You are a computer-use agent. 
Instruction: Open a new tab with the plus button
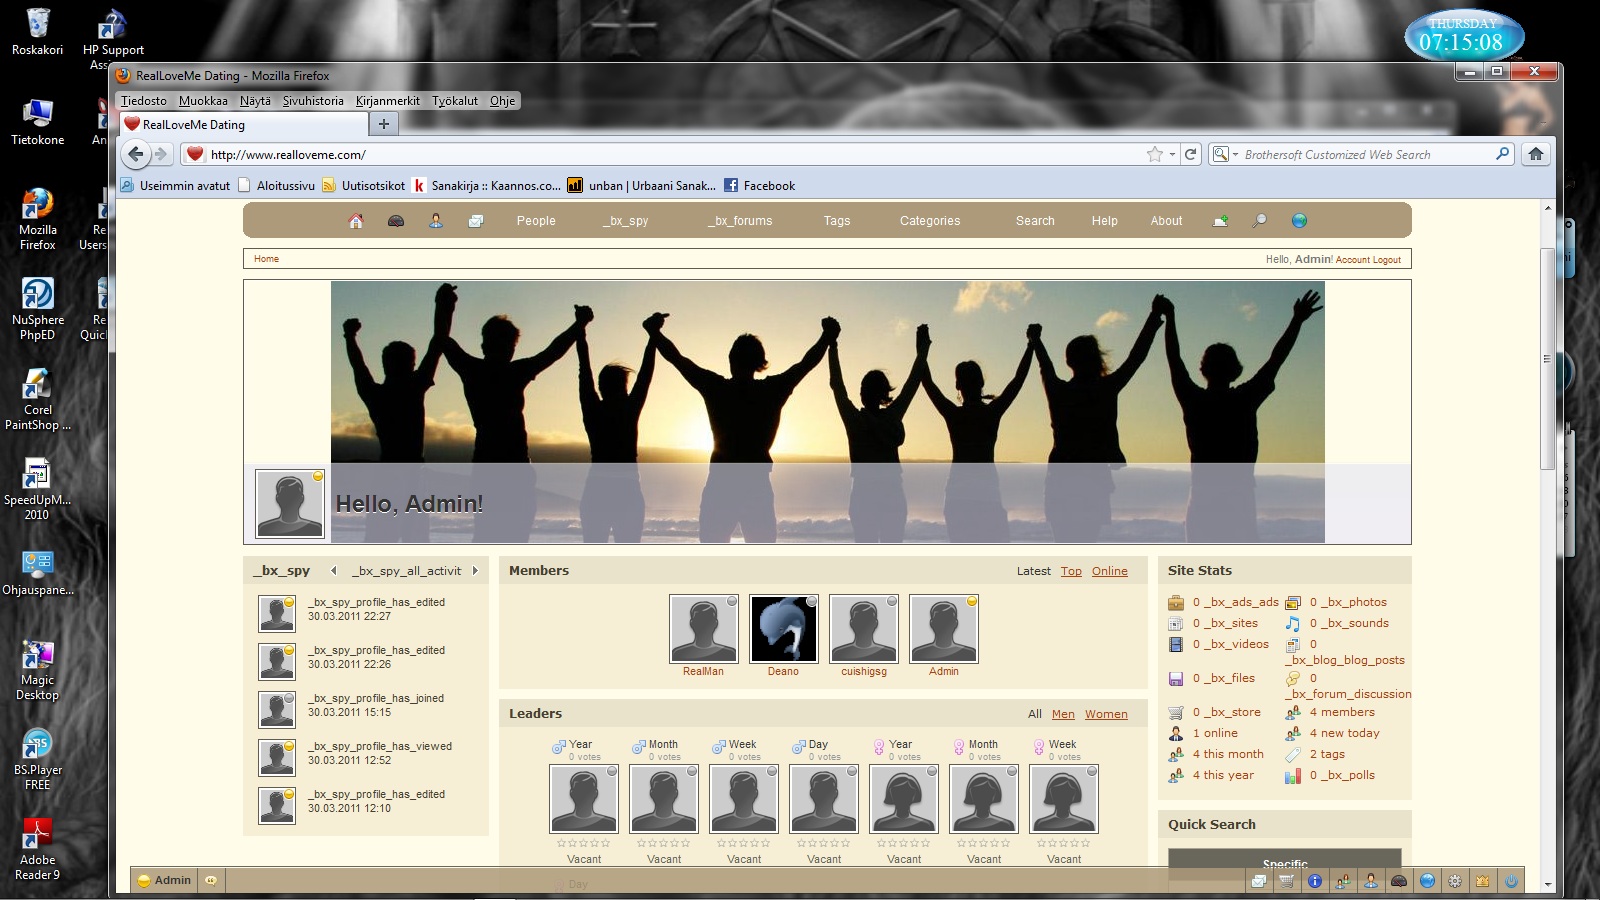click(384, 124)
